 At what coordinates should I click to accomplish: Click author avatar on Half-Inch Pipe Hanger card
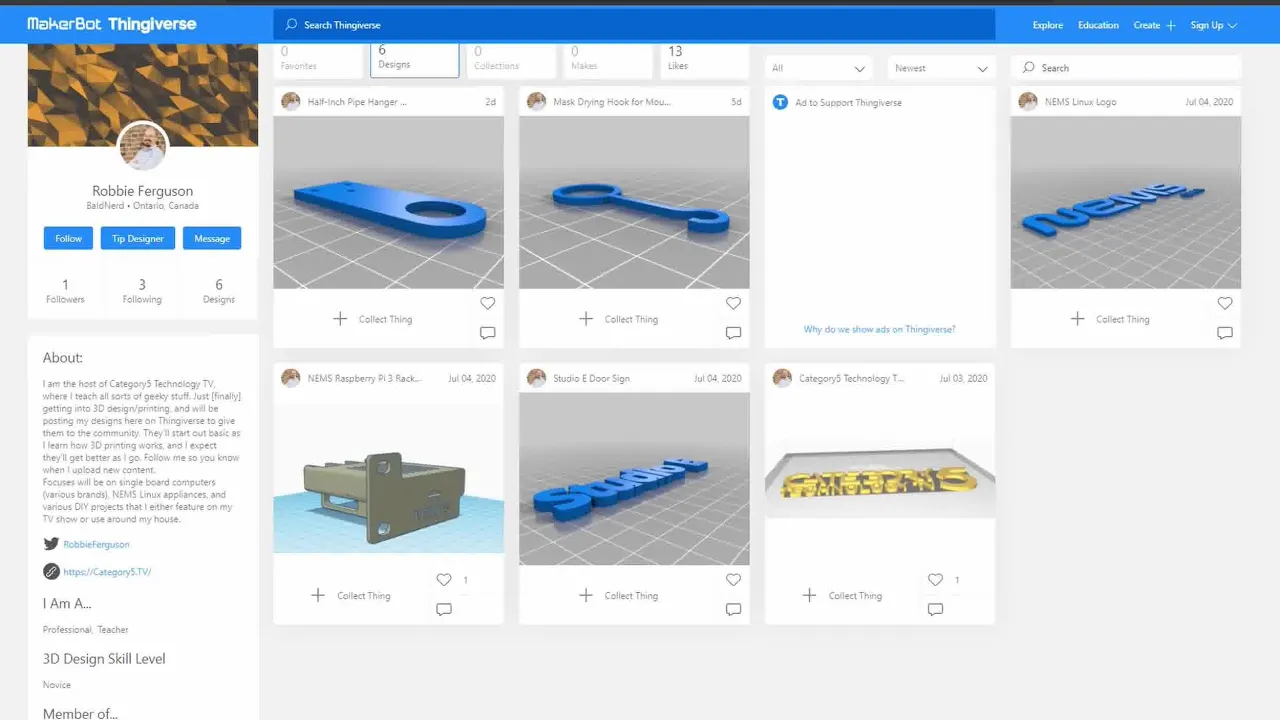pos(291,101)
